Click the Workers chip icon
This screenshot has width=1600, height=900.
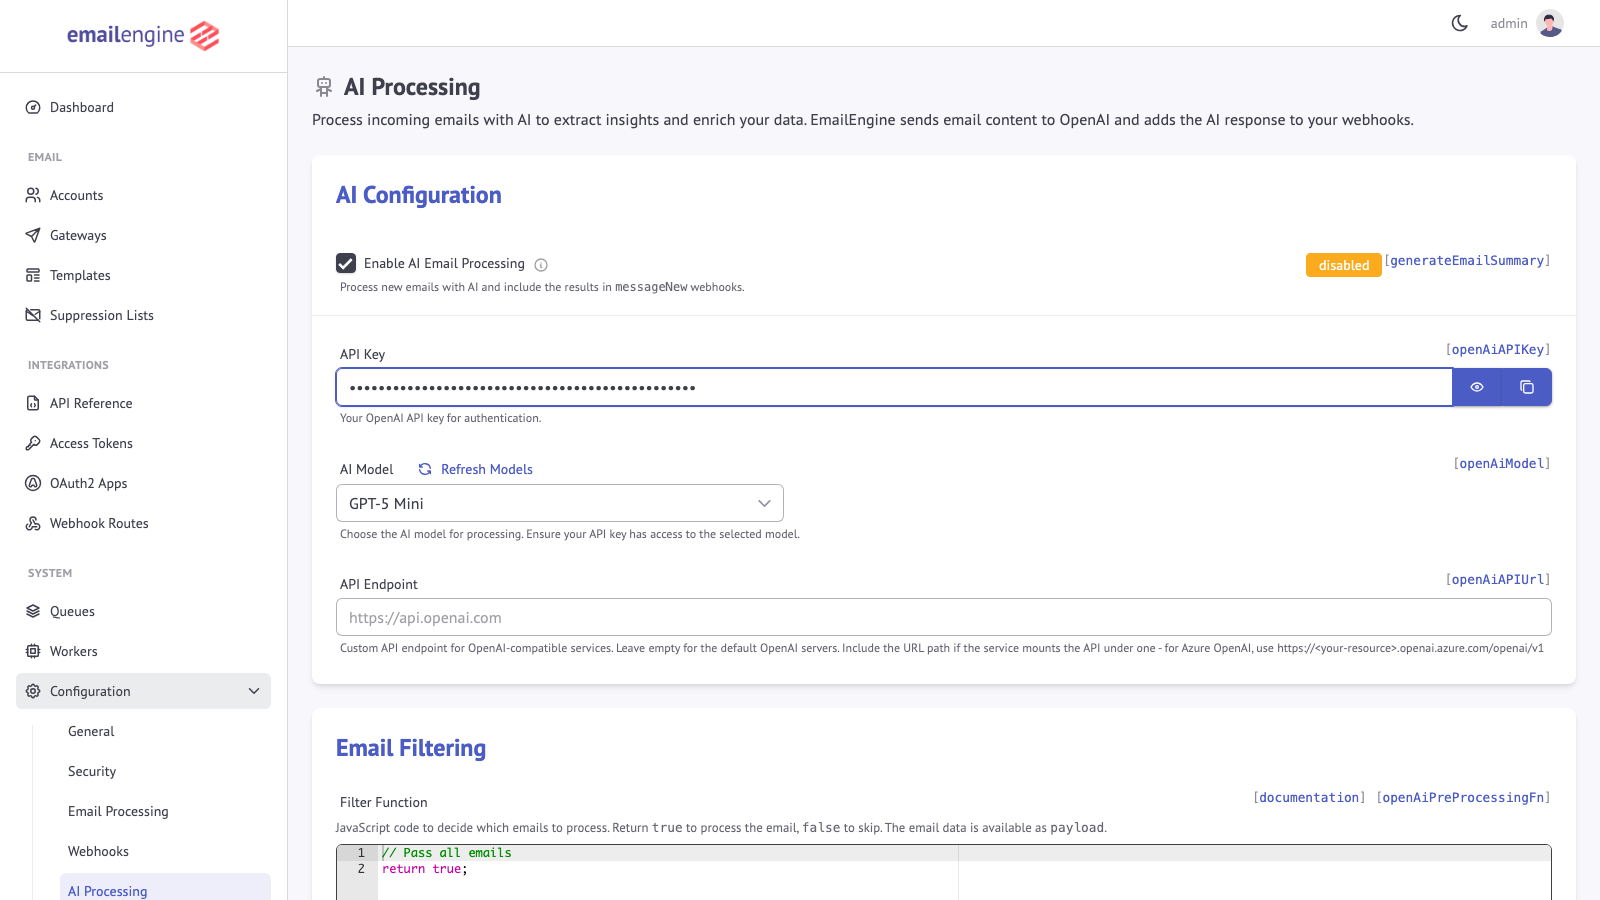33,651
